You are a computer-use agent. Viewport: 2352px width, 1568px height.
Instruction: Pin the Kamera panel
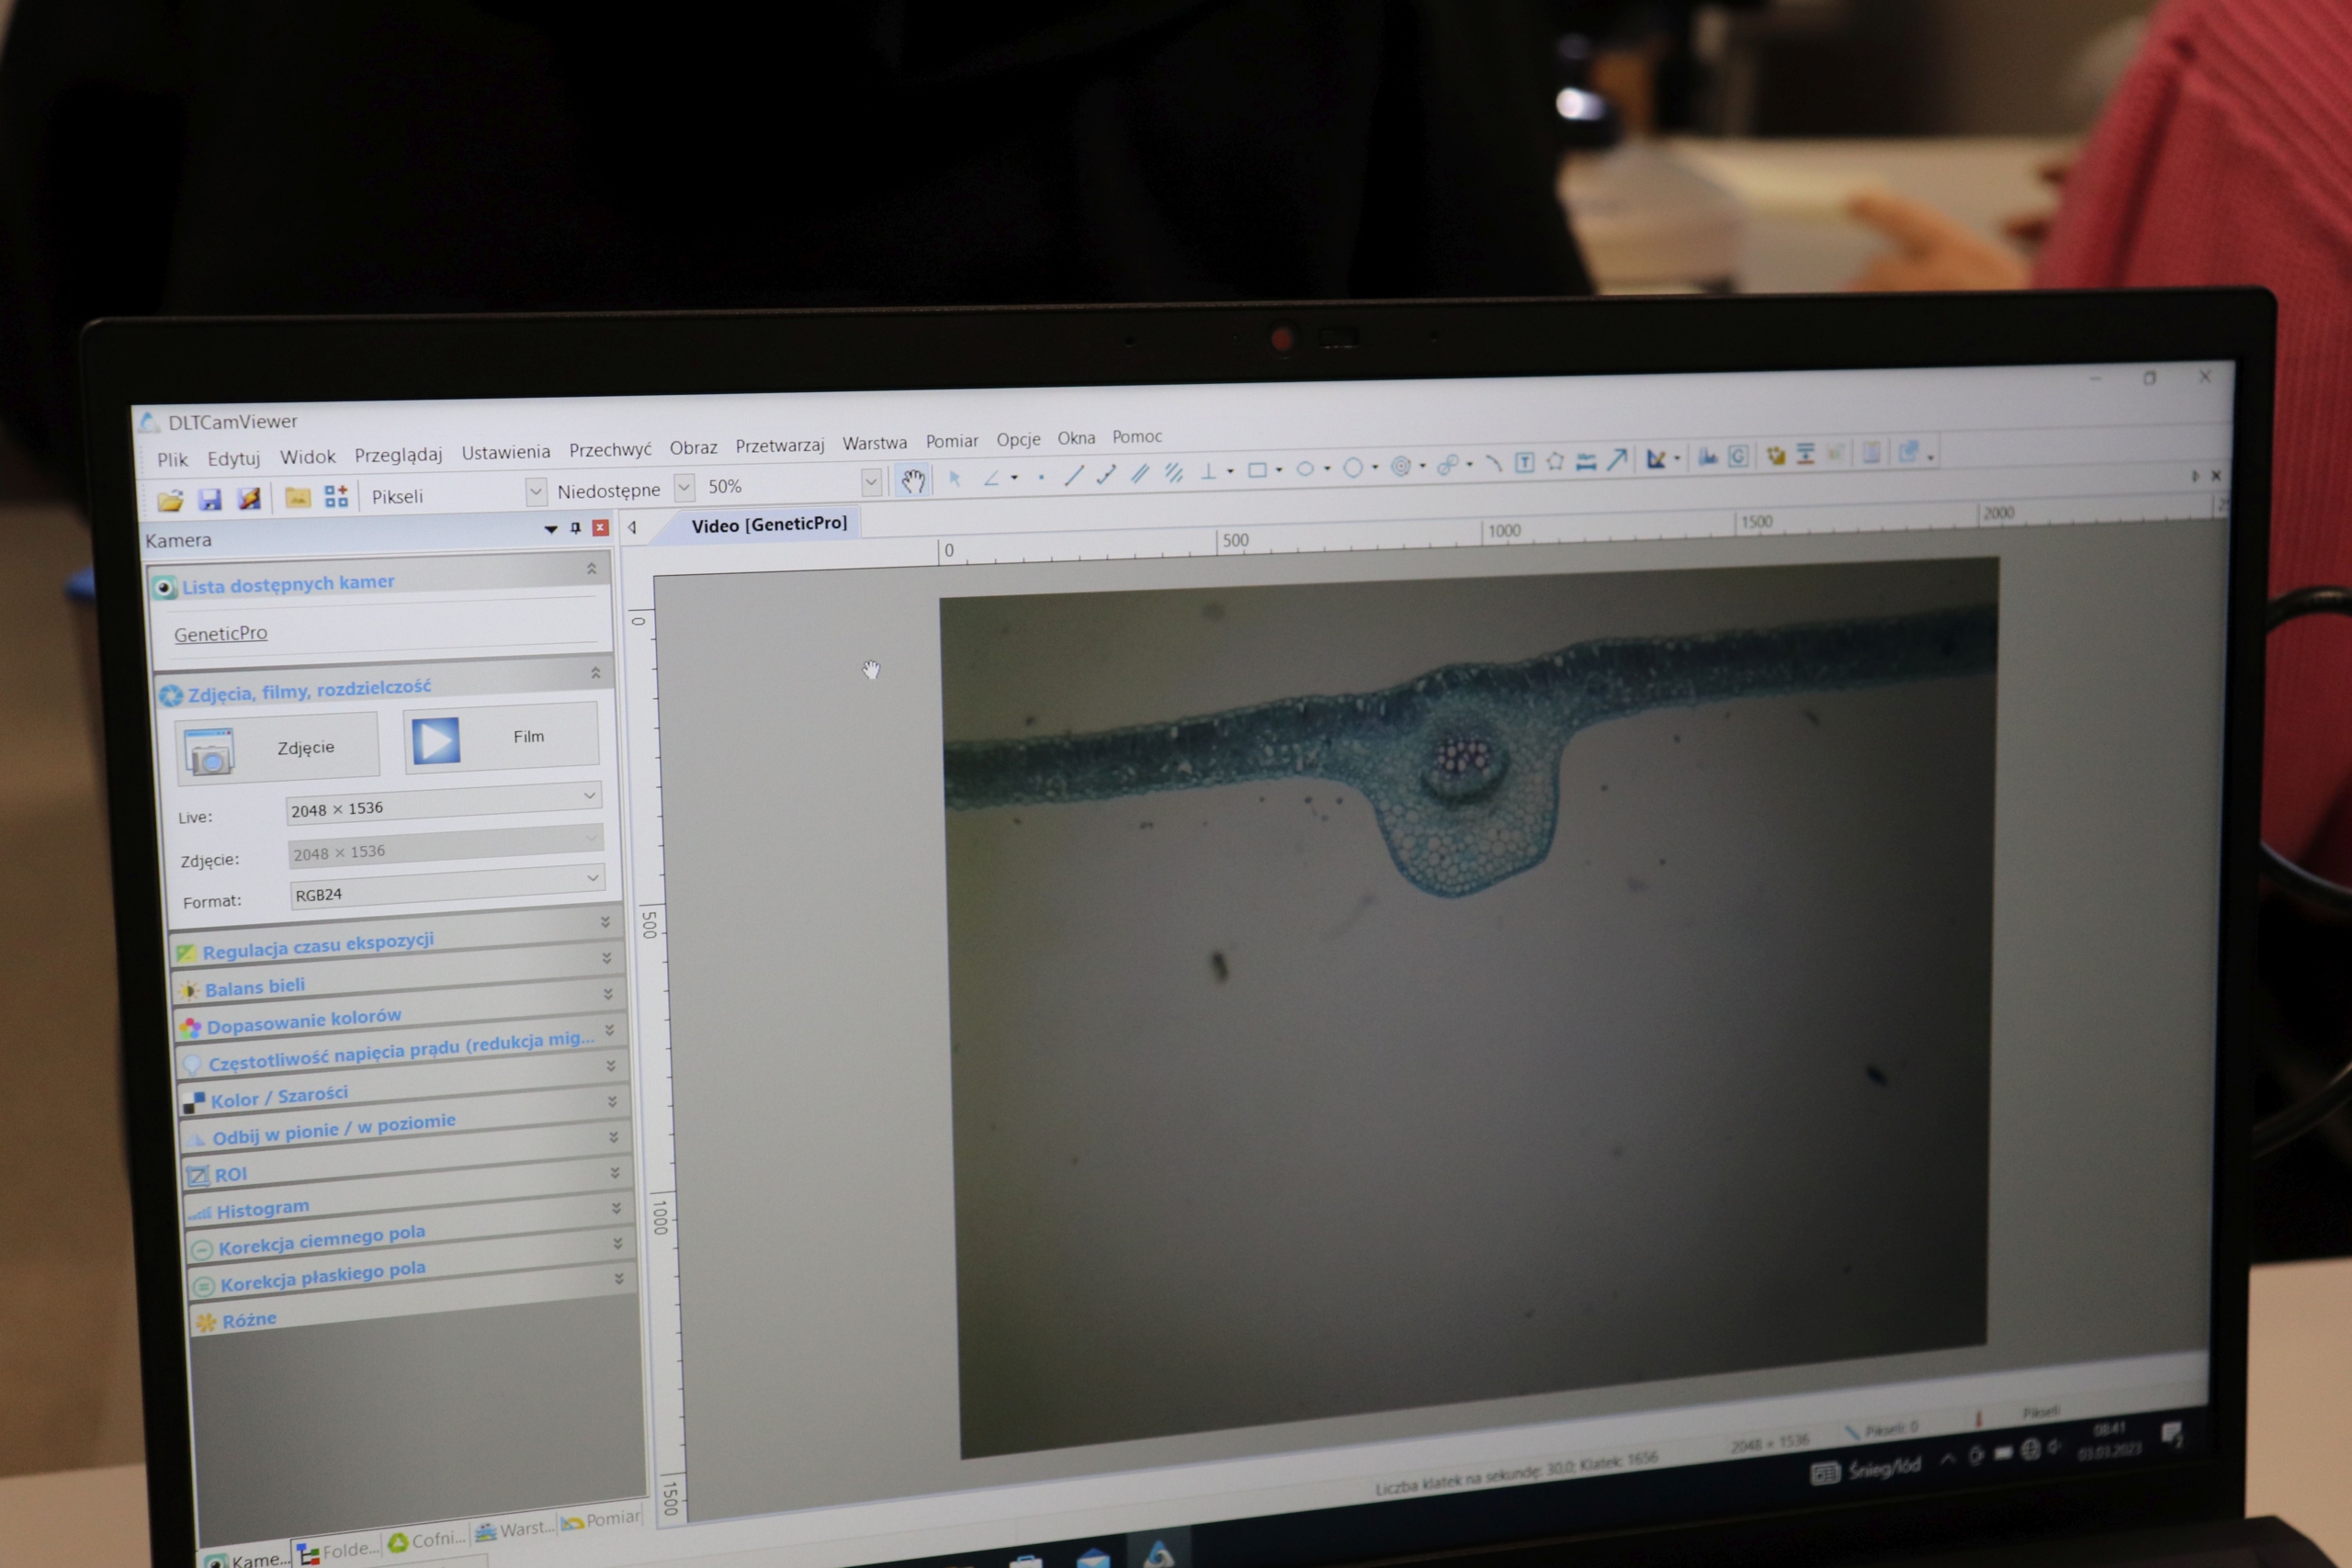pos(575,528)
